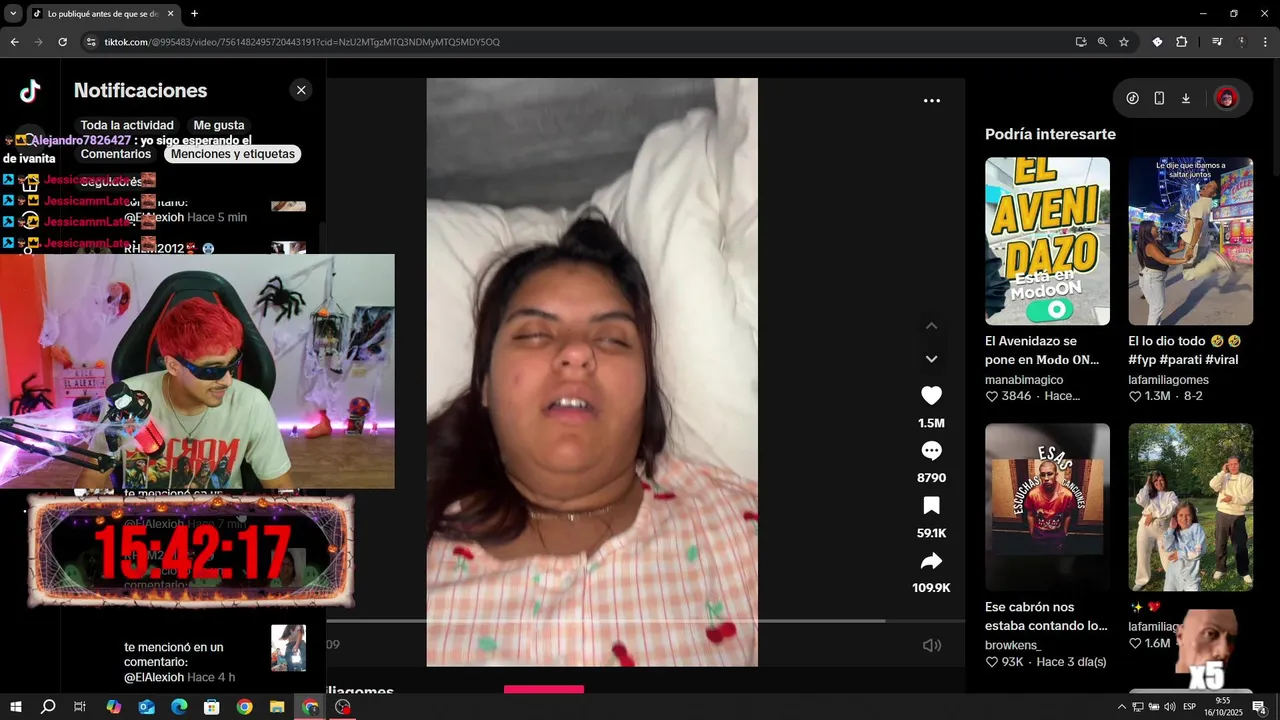Share the video using the arrow icon
This screenshot has width=1280, height=720.
931,561
